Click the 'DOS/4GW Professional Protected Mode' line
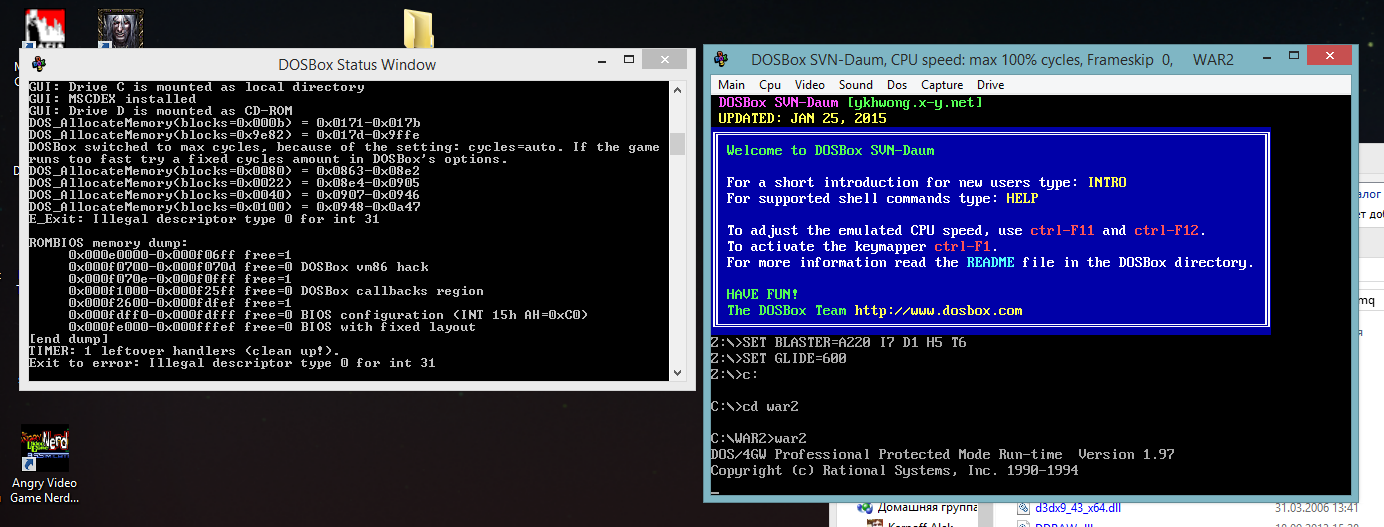The height and width of the screenshot is (527, 1384). coord(942,454)
